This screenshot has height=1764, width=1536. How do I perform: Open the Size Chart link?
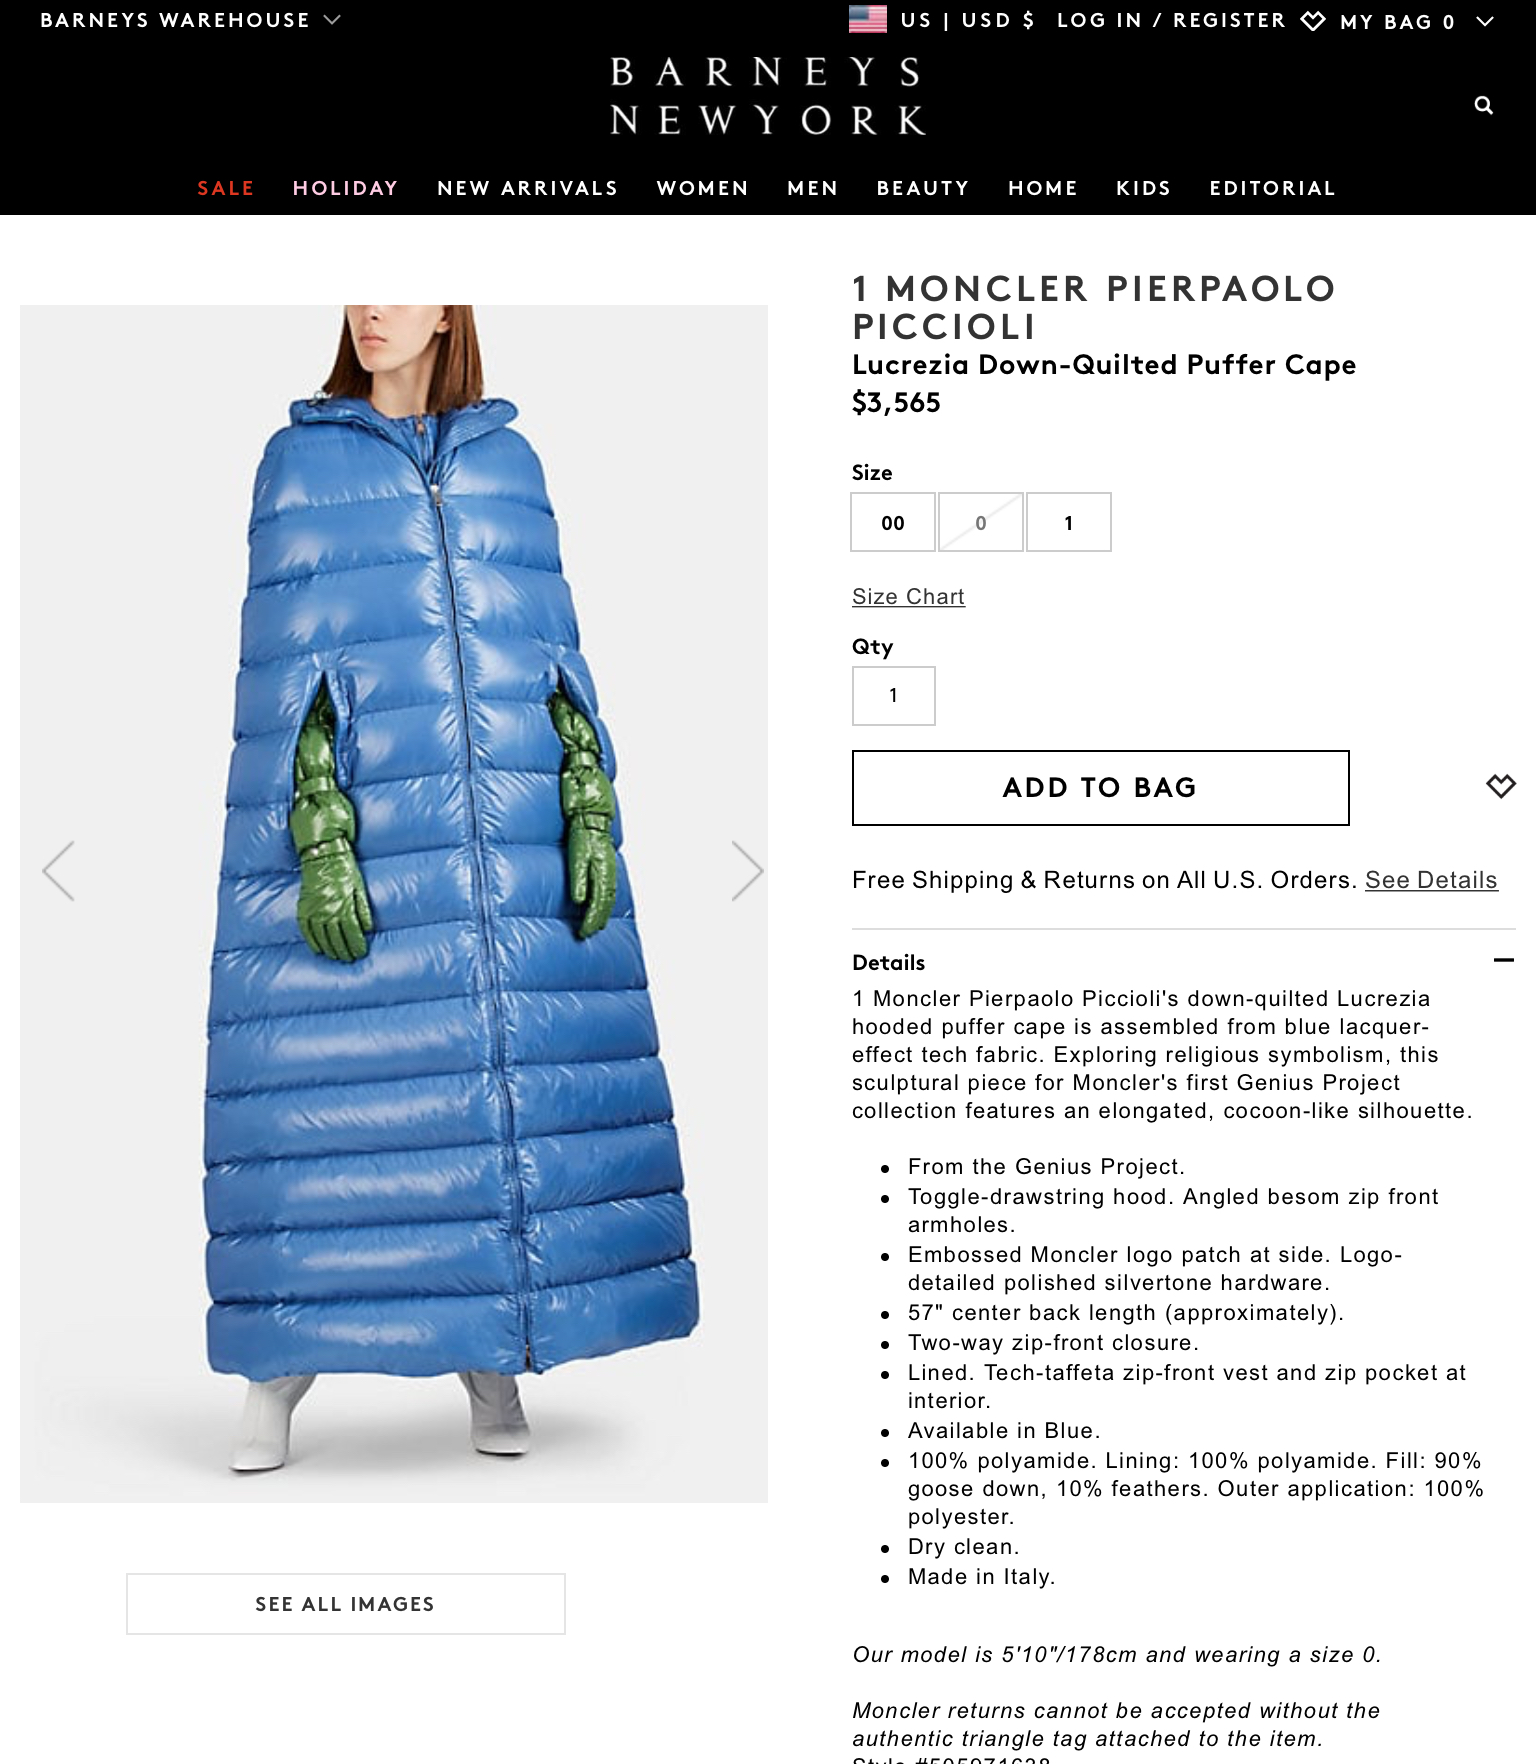[908, 597]
